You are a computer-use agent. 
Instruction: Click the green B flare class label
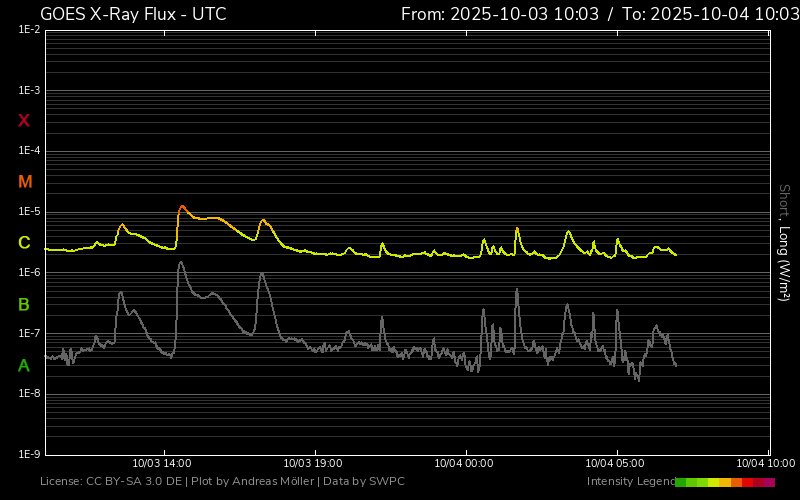tap(24, 304)
